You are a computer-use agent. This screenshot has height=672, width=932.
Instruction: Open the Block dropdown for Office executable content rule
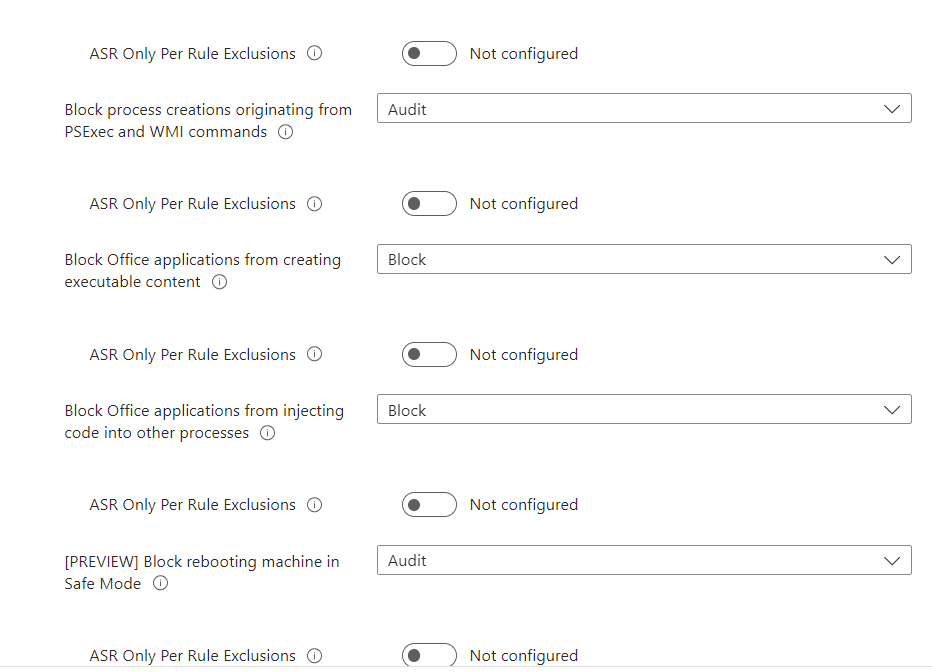[x=644, y=258]
